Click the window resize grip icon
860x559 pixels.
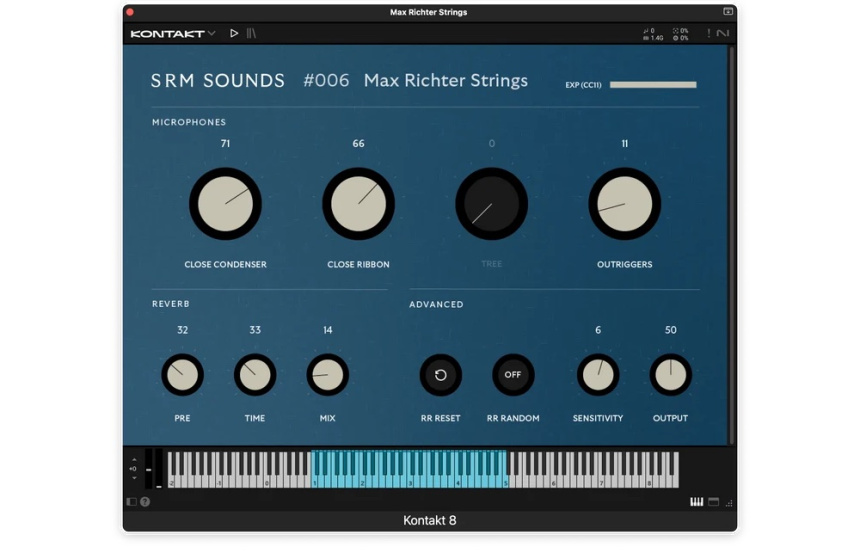pos(729,503)
